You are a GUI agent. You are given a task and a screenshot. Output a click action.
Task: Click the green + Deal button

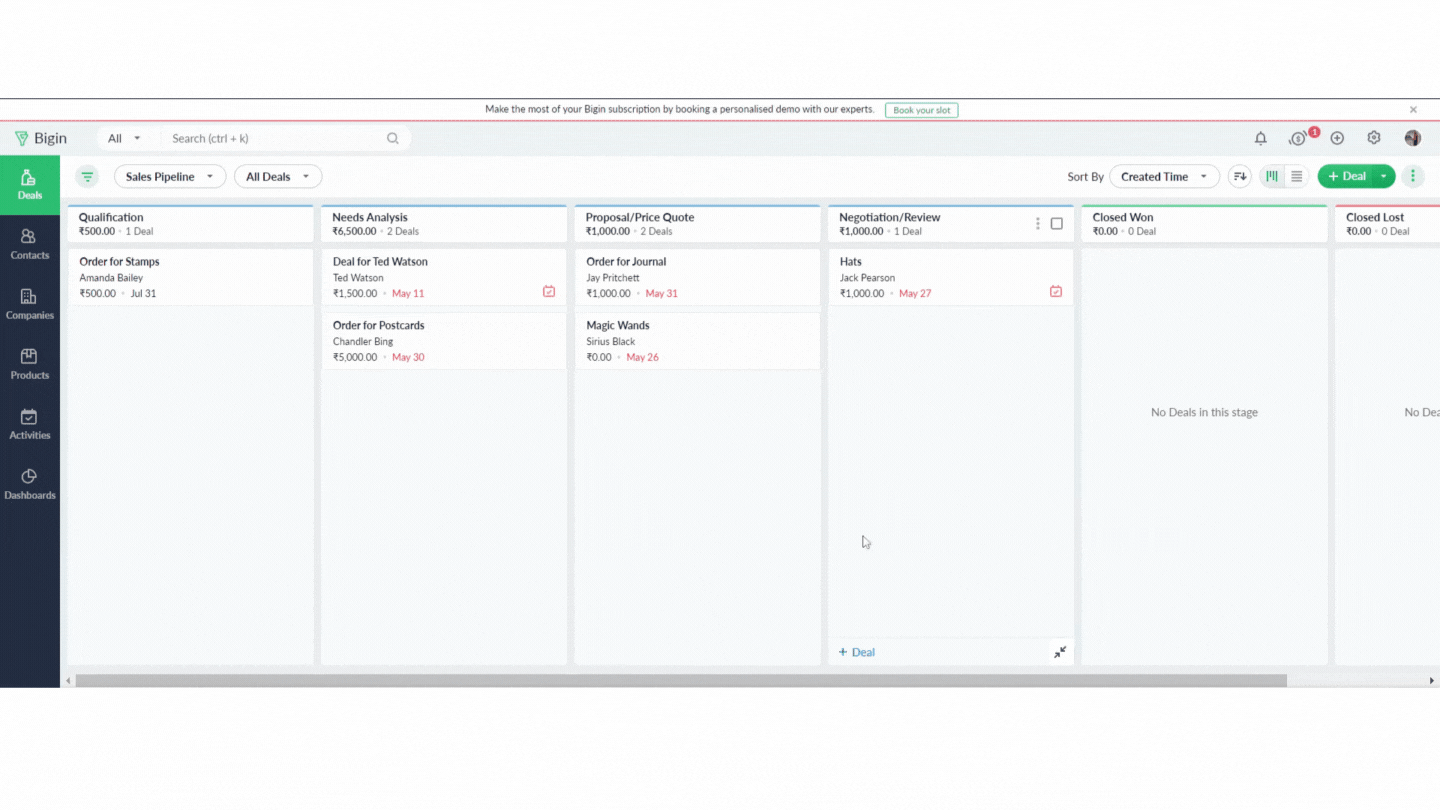(1346, 177)
